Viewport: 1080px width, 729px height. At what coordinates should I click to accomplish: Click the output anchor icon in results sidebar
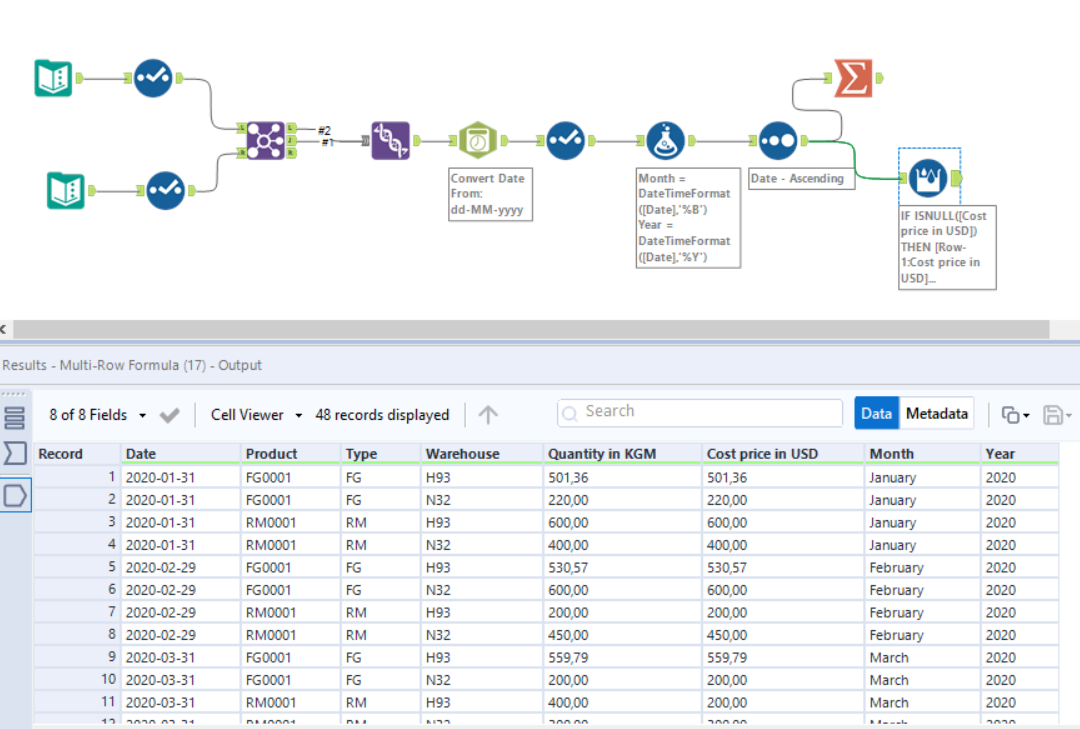pos(14,495)
